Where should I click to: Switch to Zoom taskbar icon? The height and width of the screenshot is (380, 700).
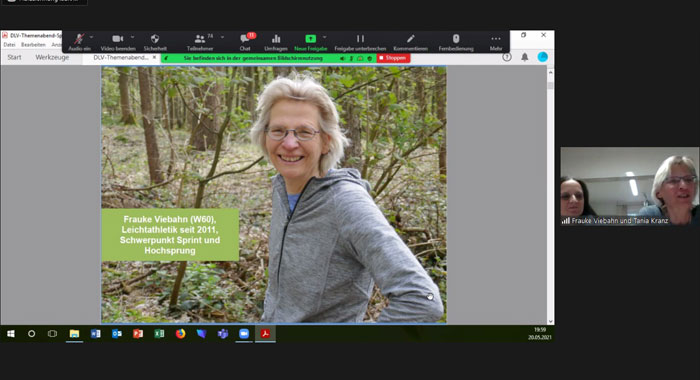coord(244,334)
